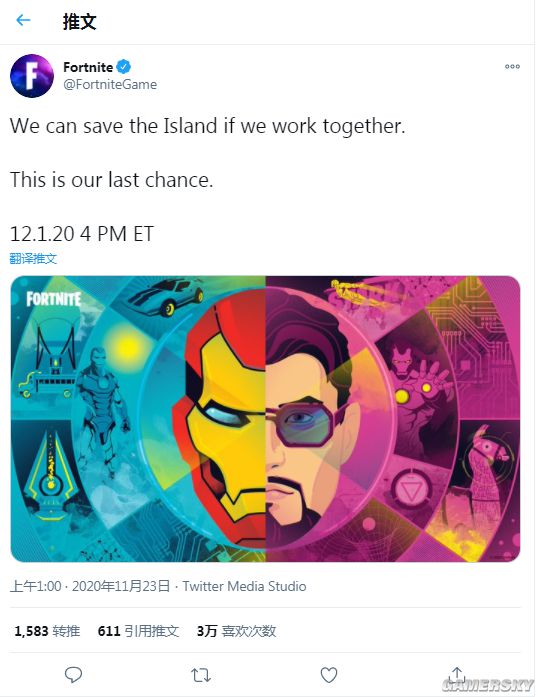Click the Twitter Media Studio source link
Screen dimensions: 540x697
[x=244, y=586]
